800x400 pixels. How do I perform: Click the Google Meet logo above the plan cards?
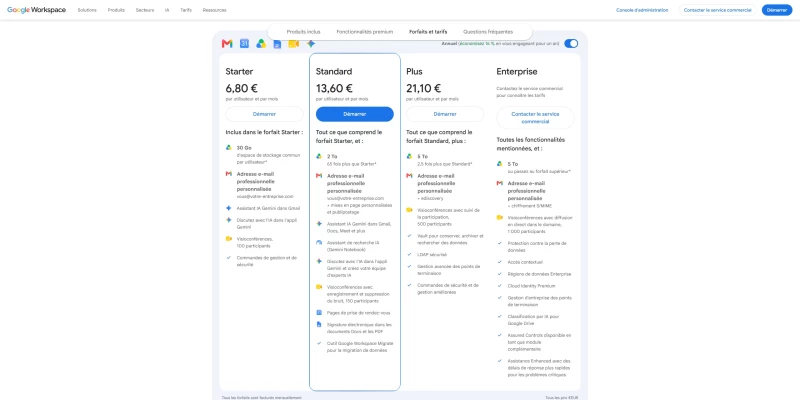tap(293, 44)
